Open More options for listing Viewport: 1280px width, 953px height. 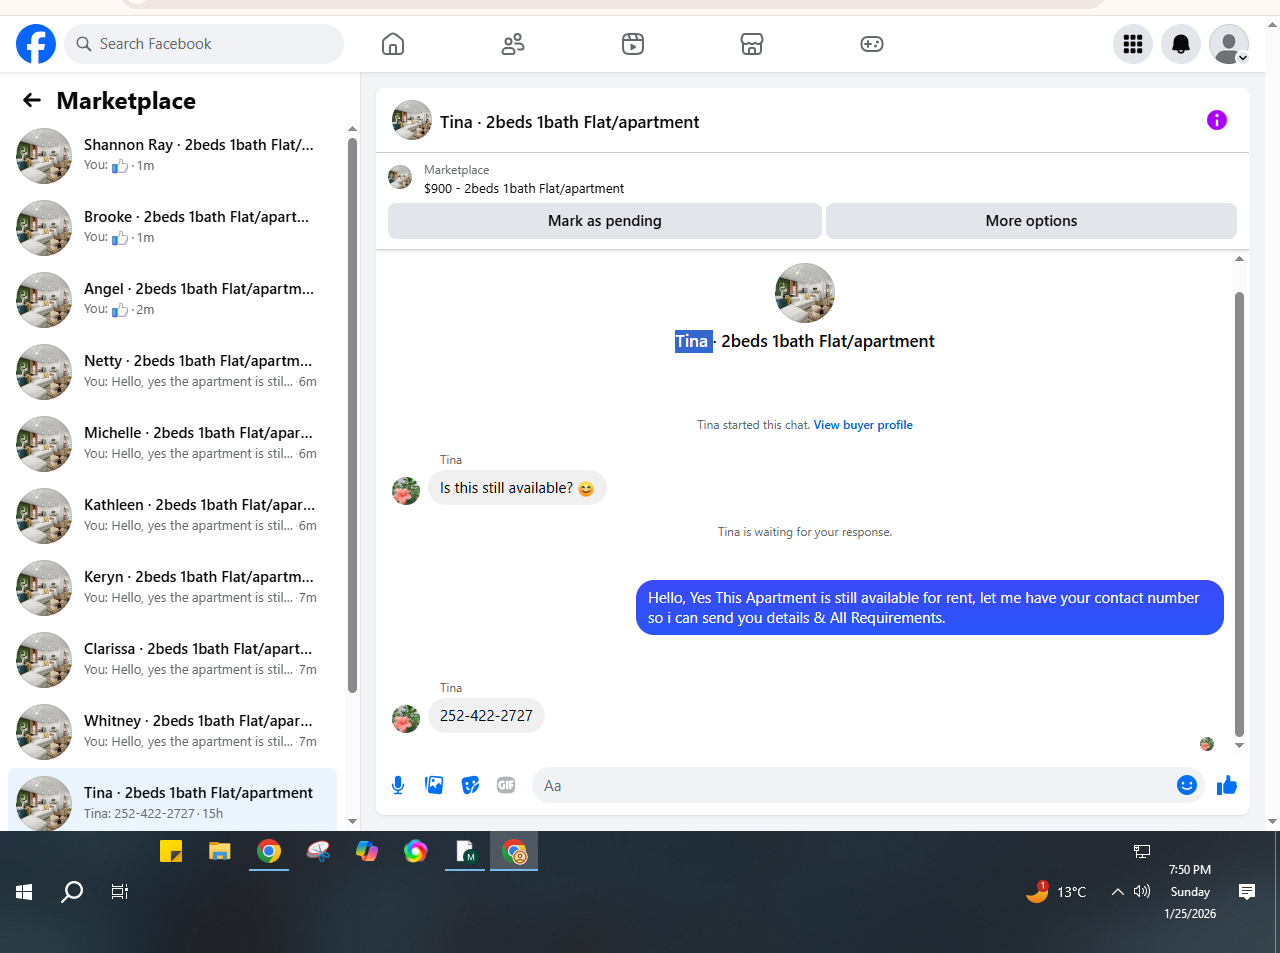coord(1031,221)
